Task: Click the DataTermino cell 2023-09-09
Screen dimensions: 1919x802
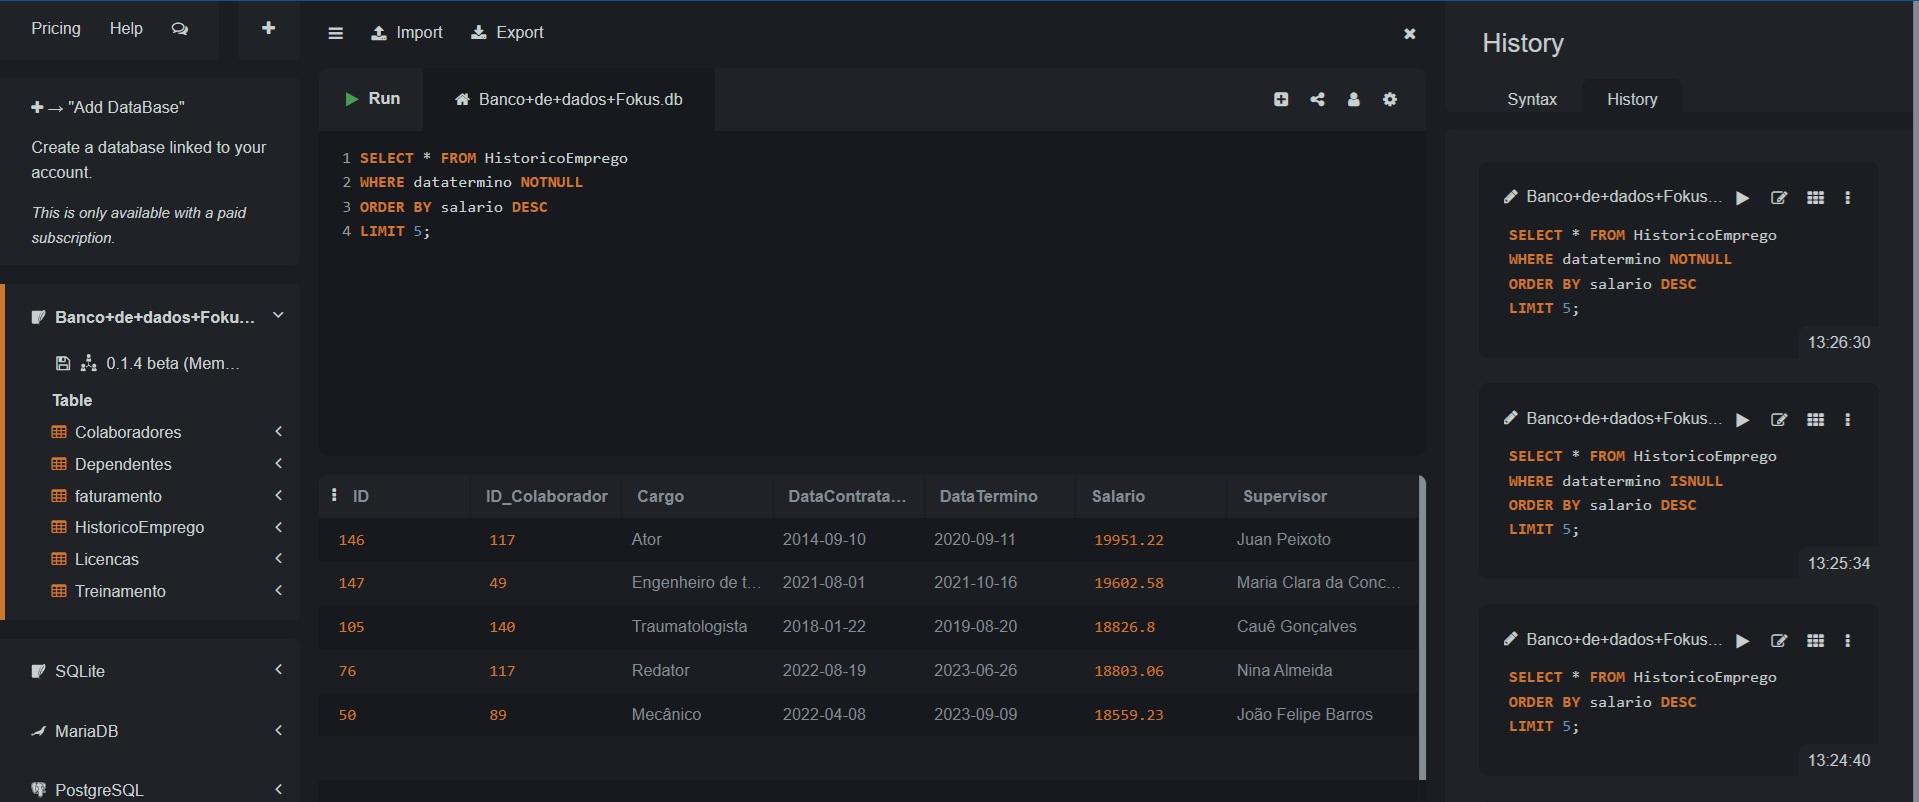Action: click(x=975, y=714)
